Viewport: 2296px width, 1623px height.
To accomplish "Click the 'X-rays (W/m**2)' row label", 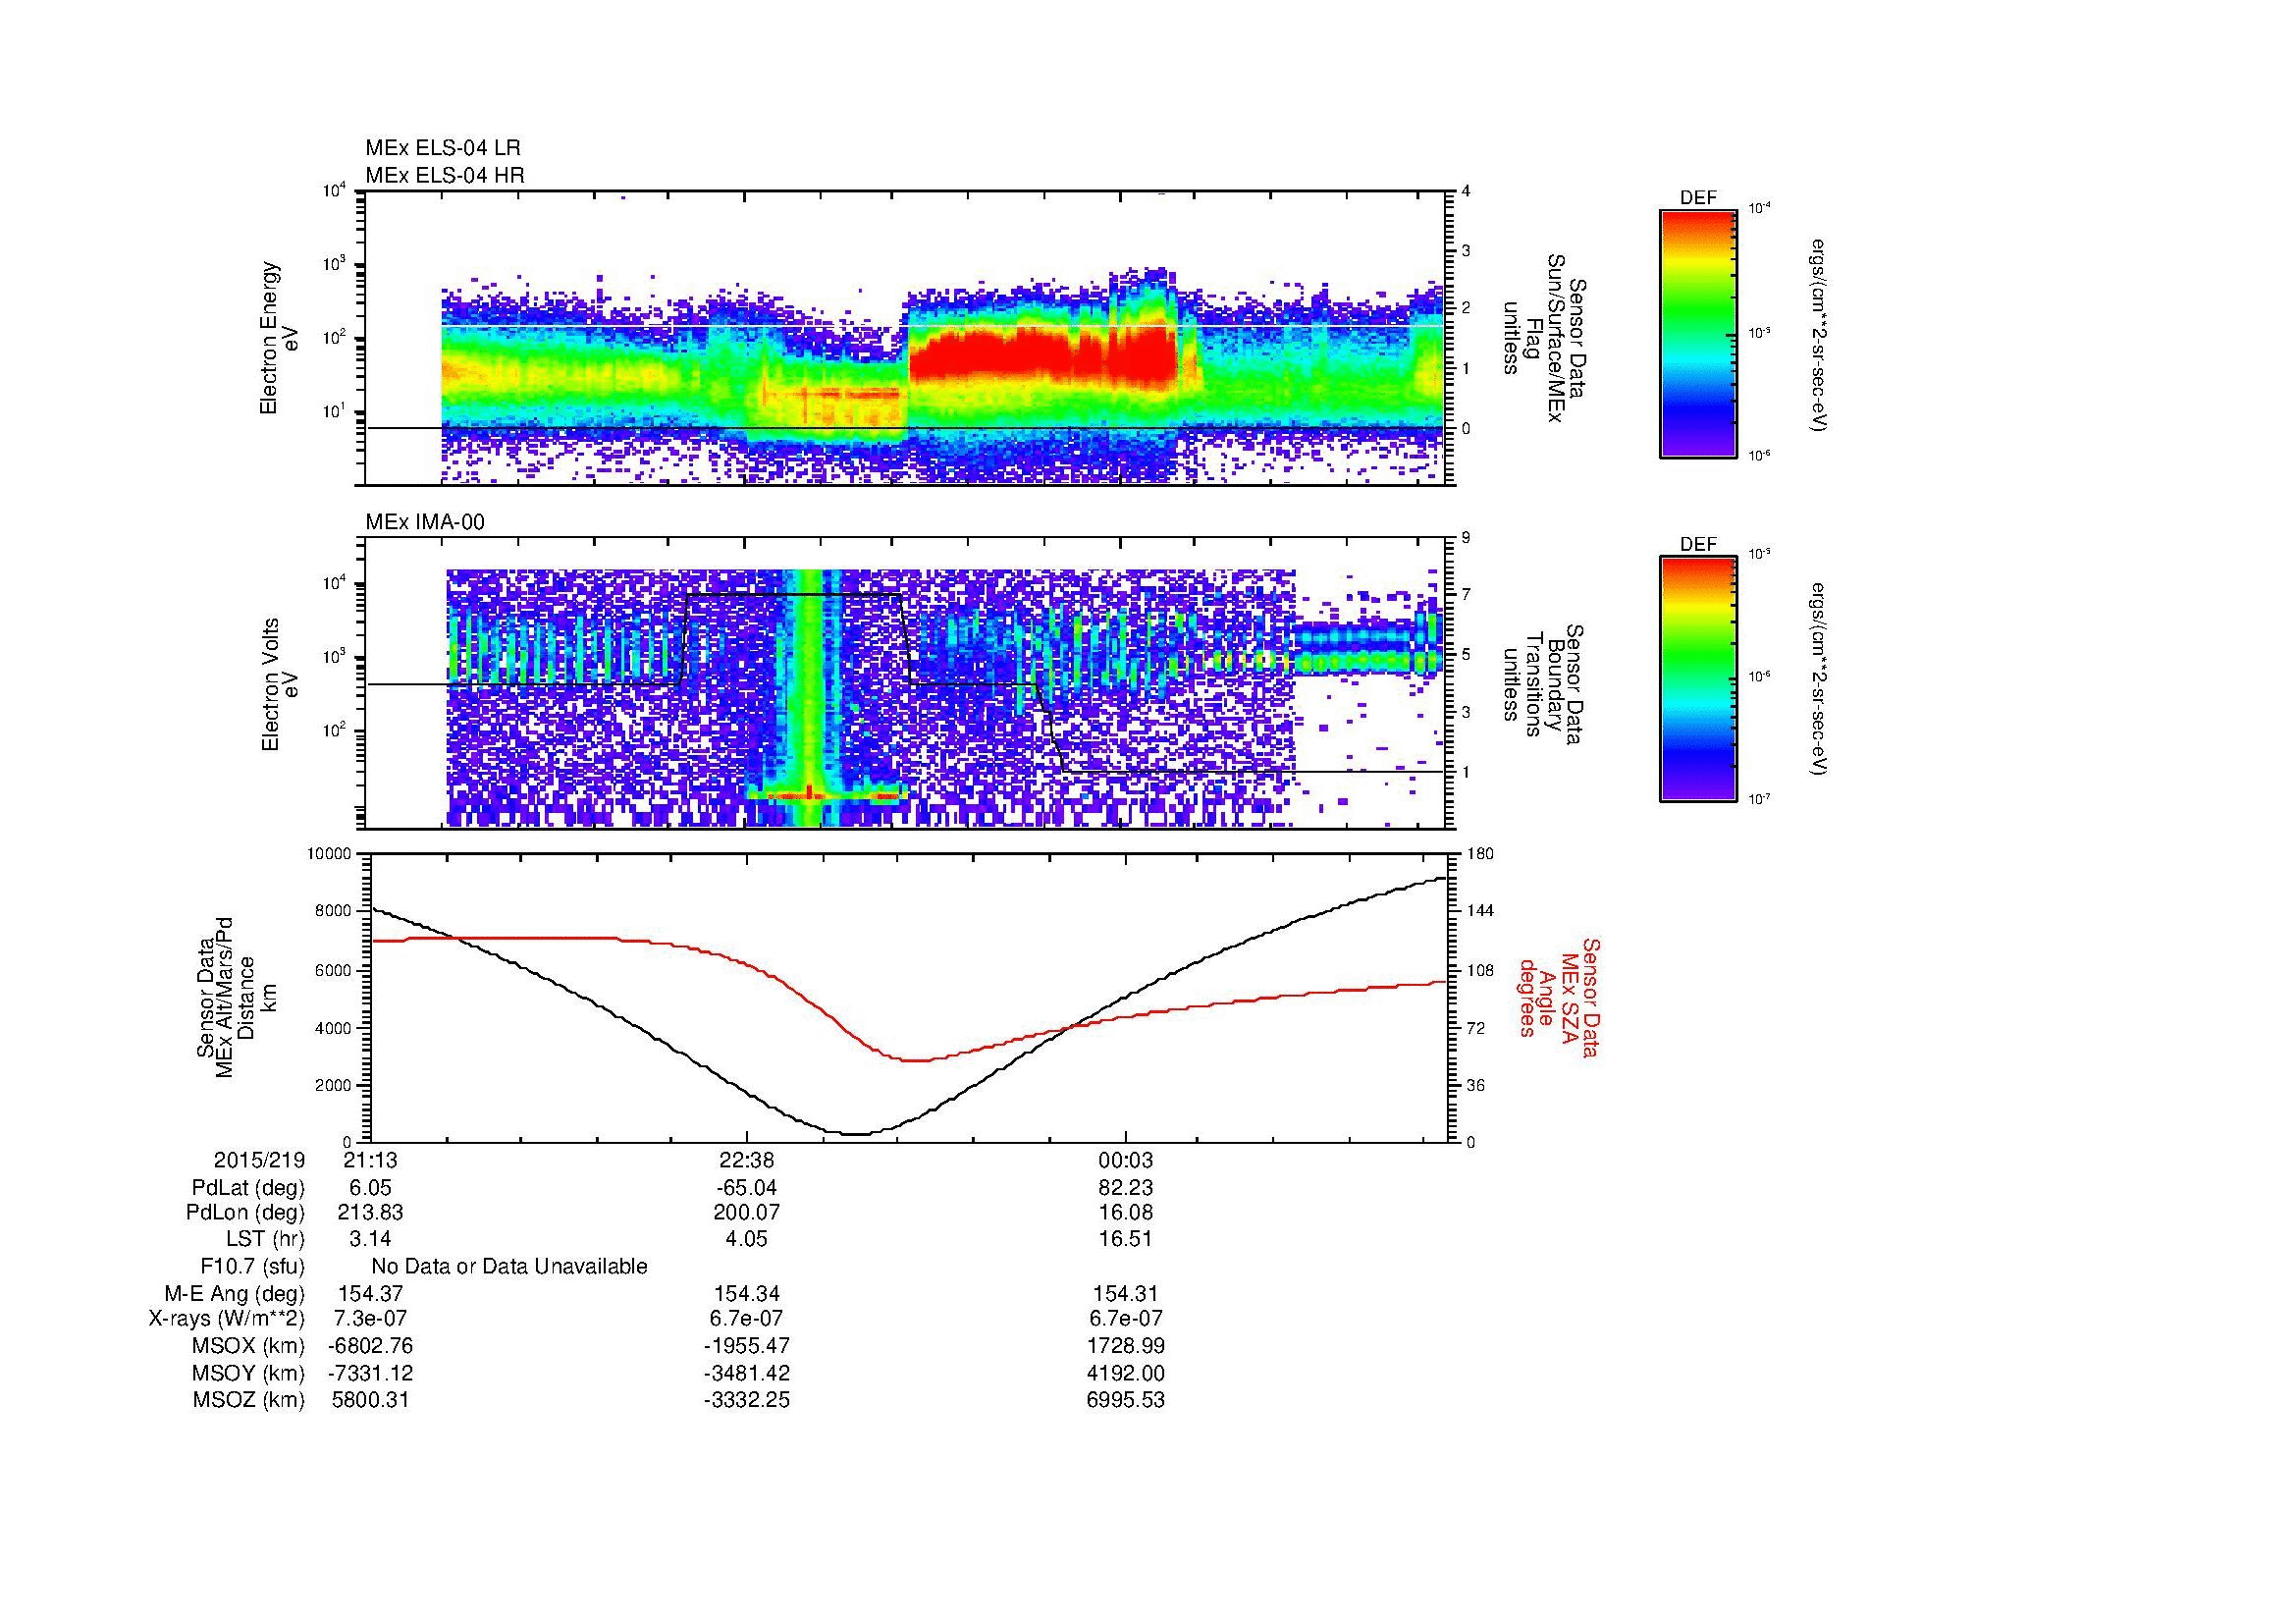I will tap(226, 1319).
